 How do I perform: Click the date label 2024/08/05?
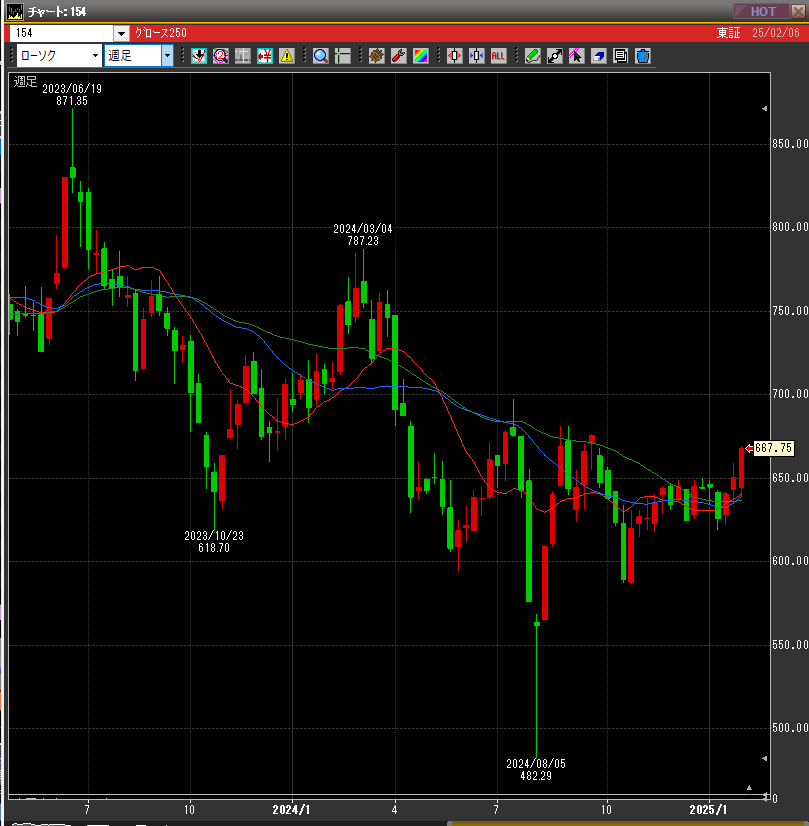pyautogui.click(x=536, y=764)
